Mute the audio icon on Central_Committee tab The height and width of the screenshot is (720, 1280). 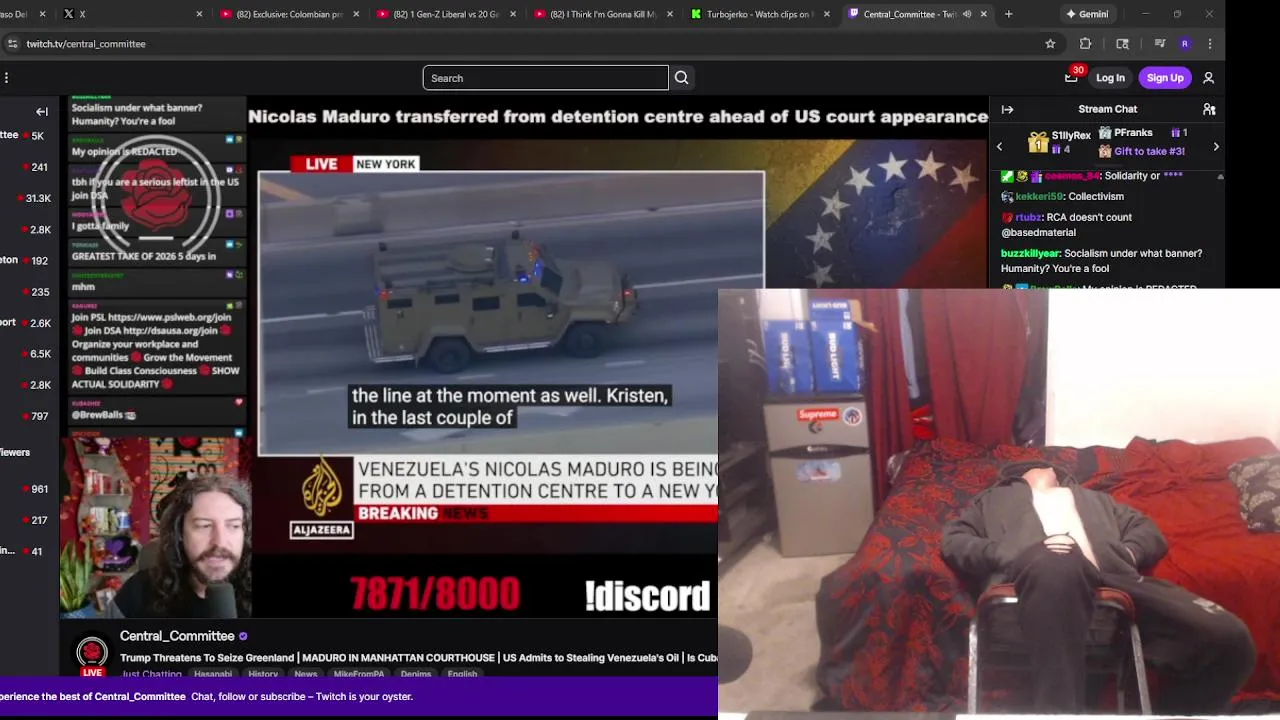(966, 14)
